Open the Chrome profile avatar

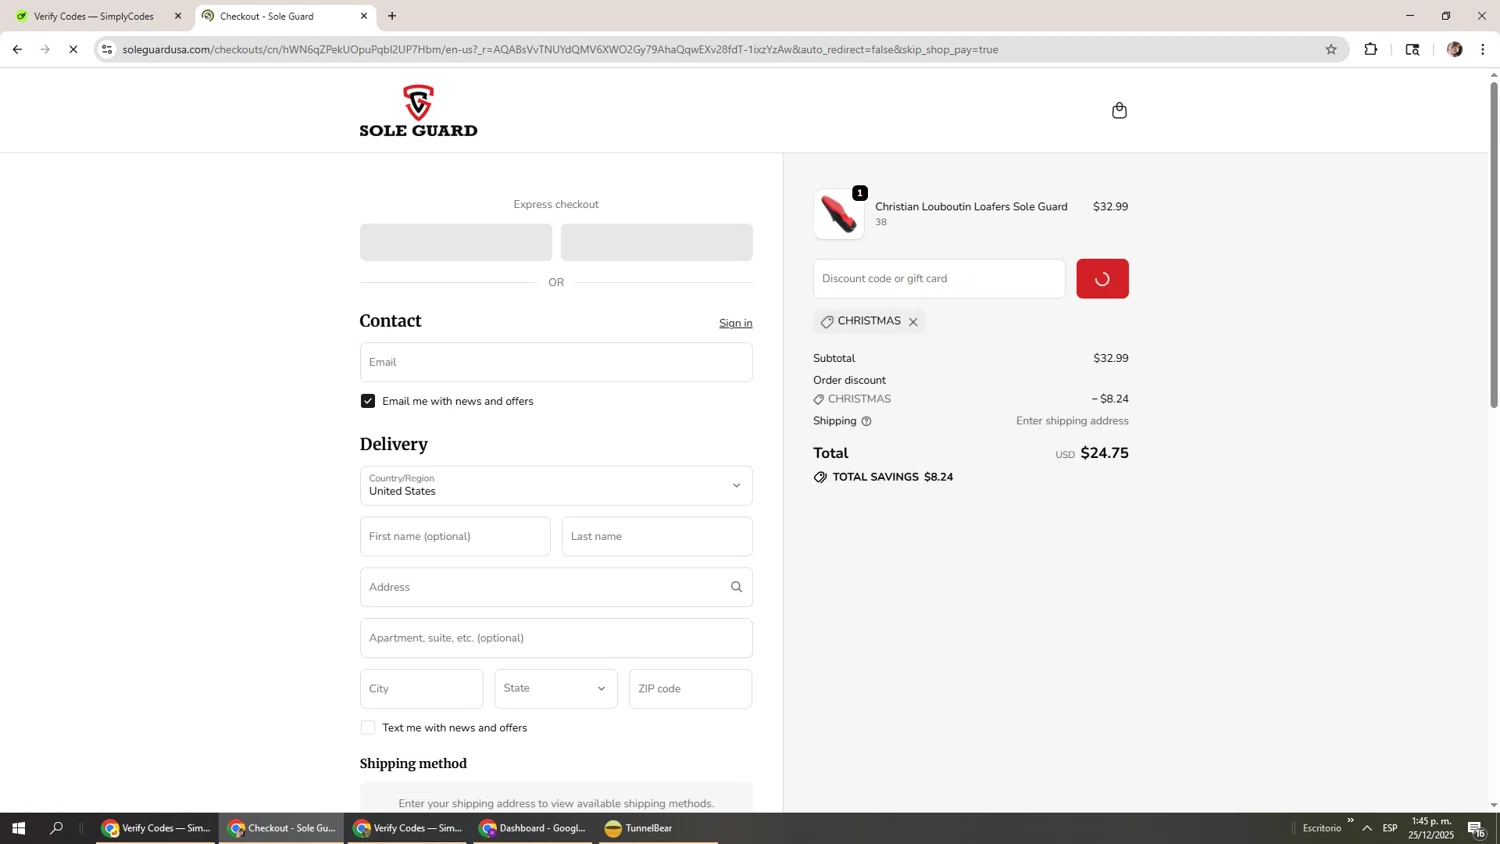click(x=1455, y=49)
